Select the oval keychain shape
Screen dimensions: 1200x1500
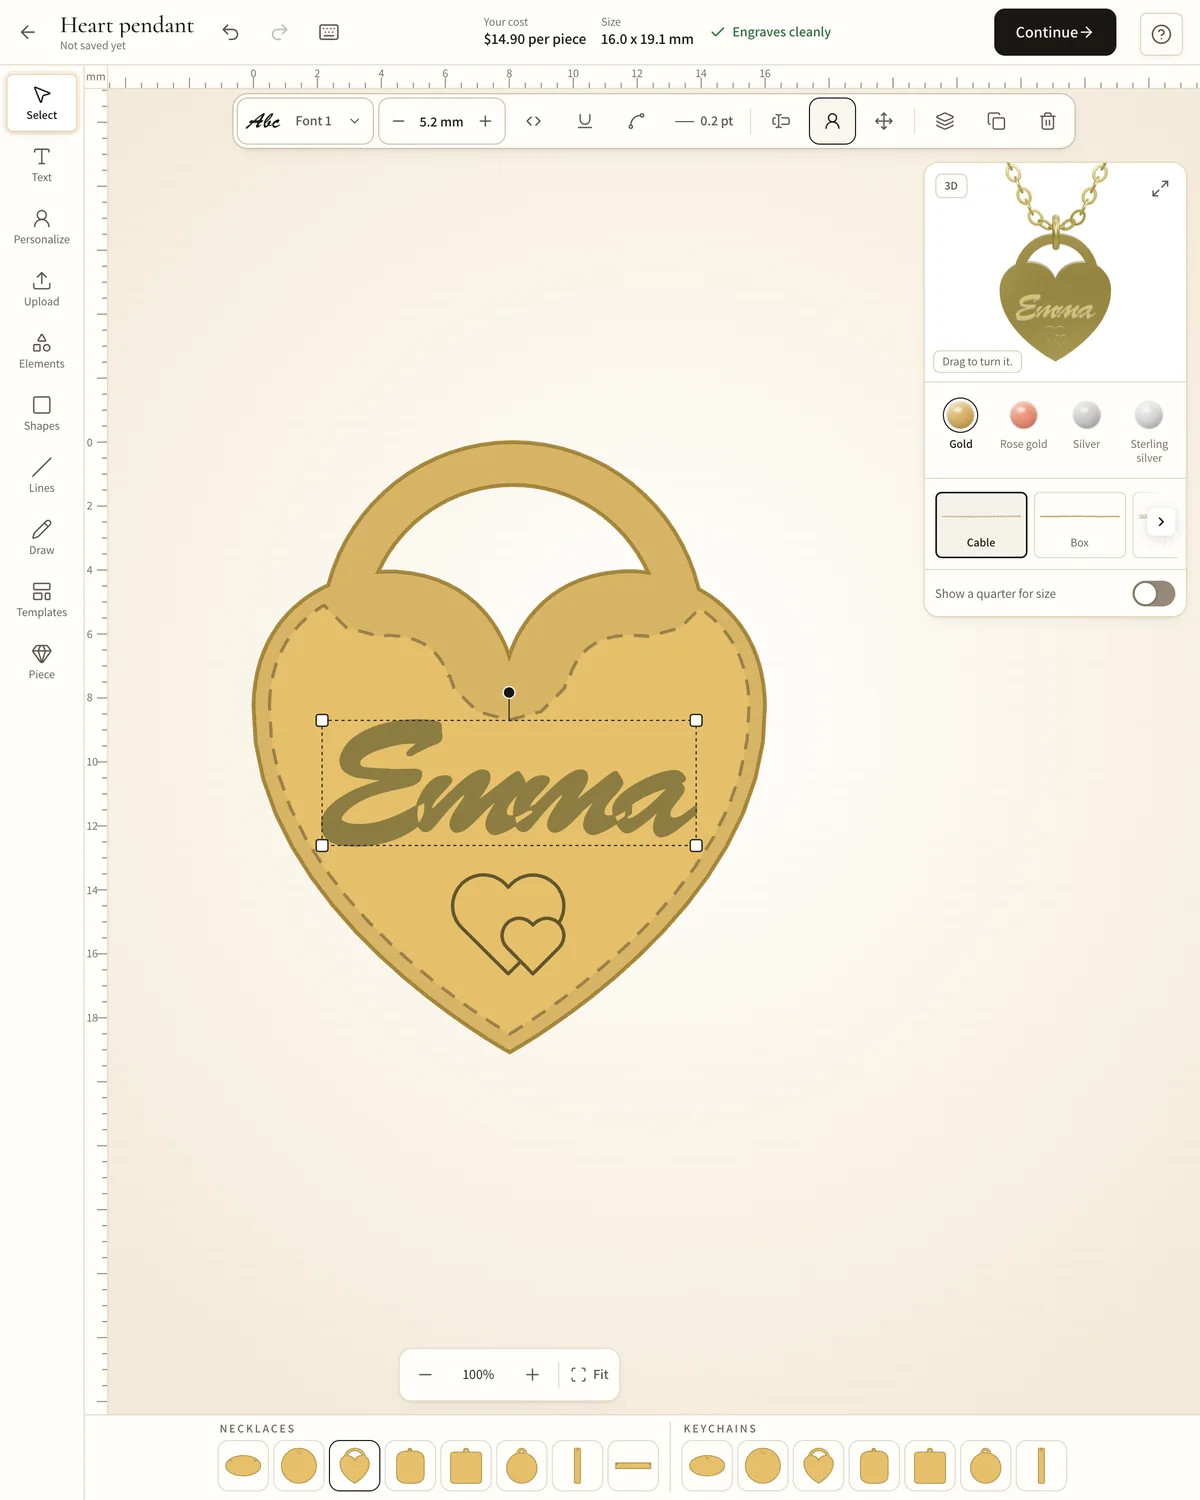[707, 1466]
